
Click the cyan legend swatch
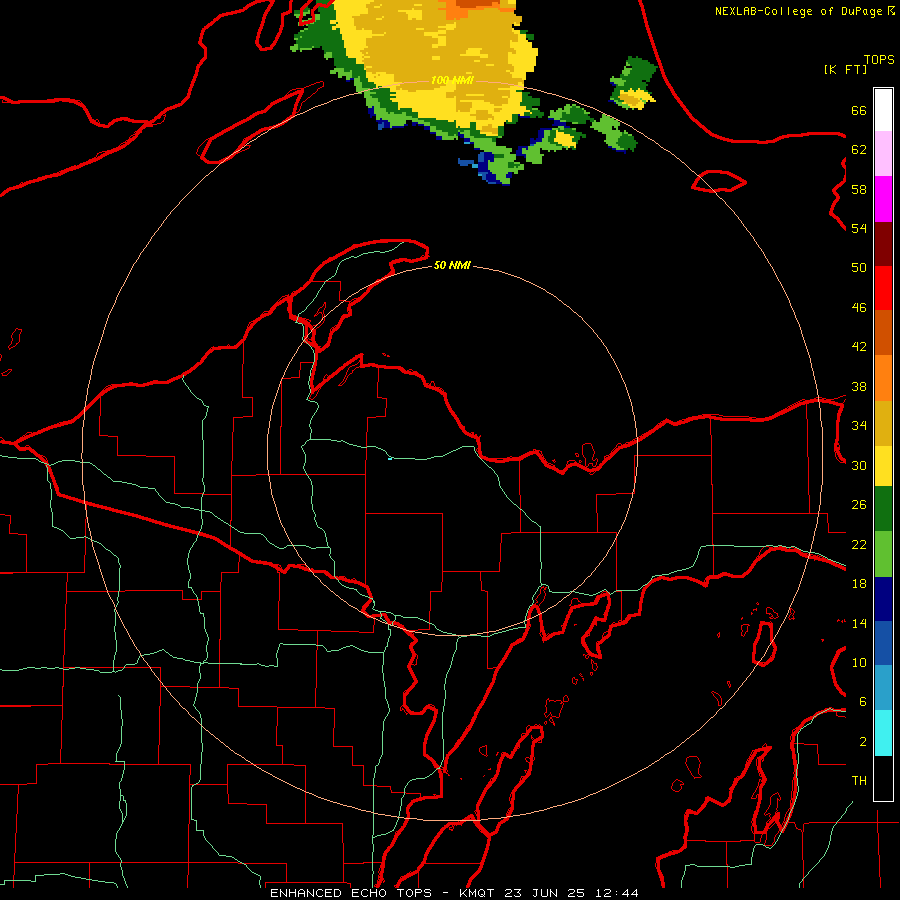(x=883, y=733)
